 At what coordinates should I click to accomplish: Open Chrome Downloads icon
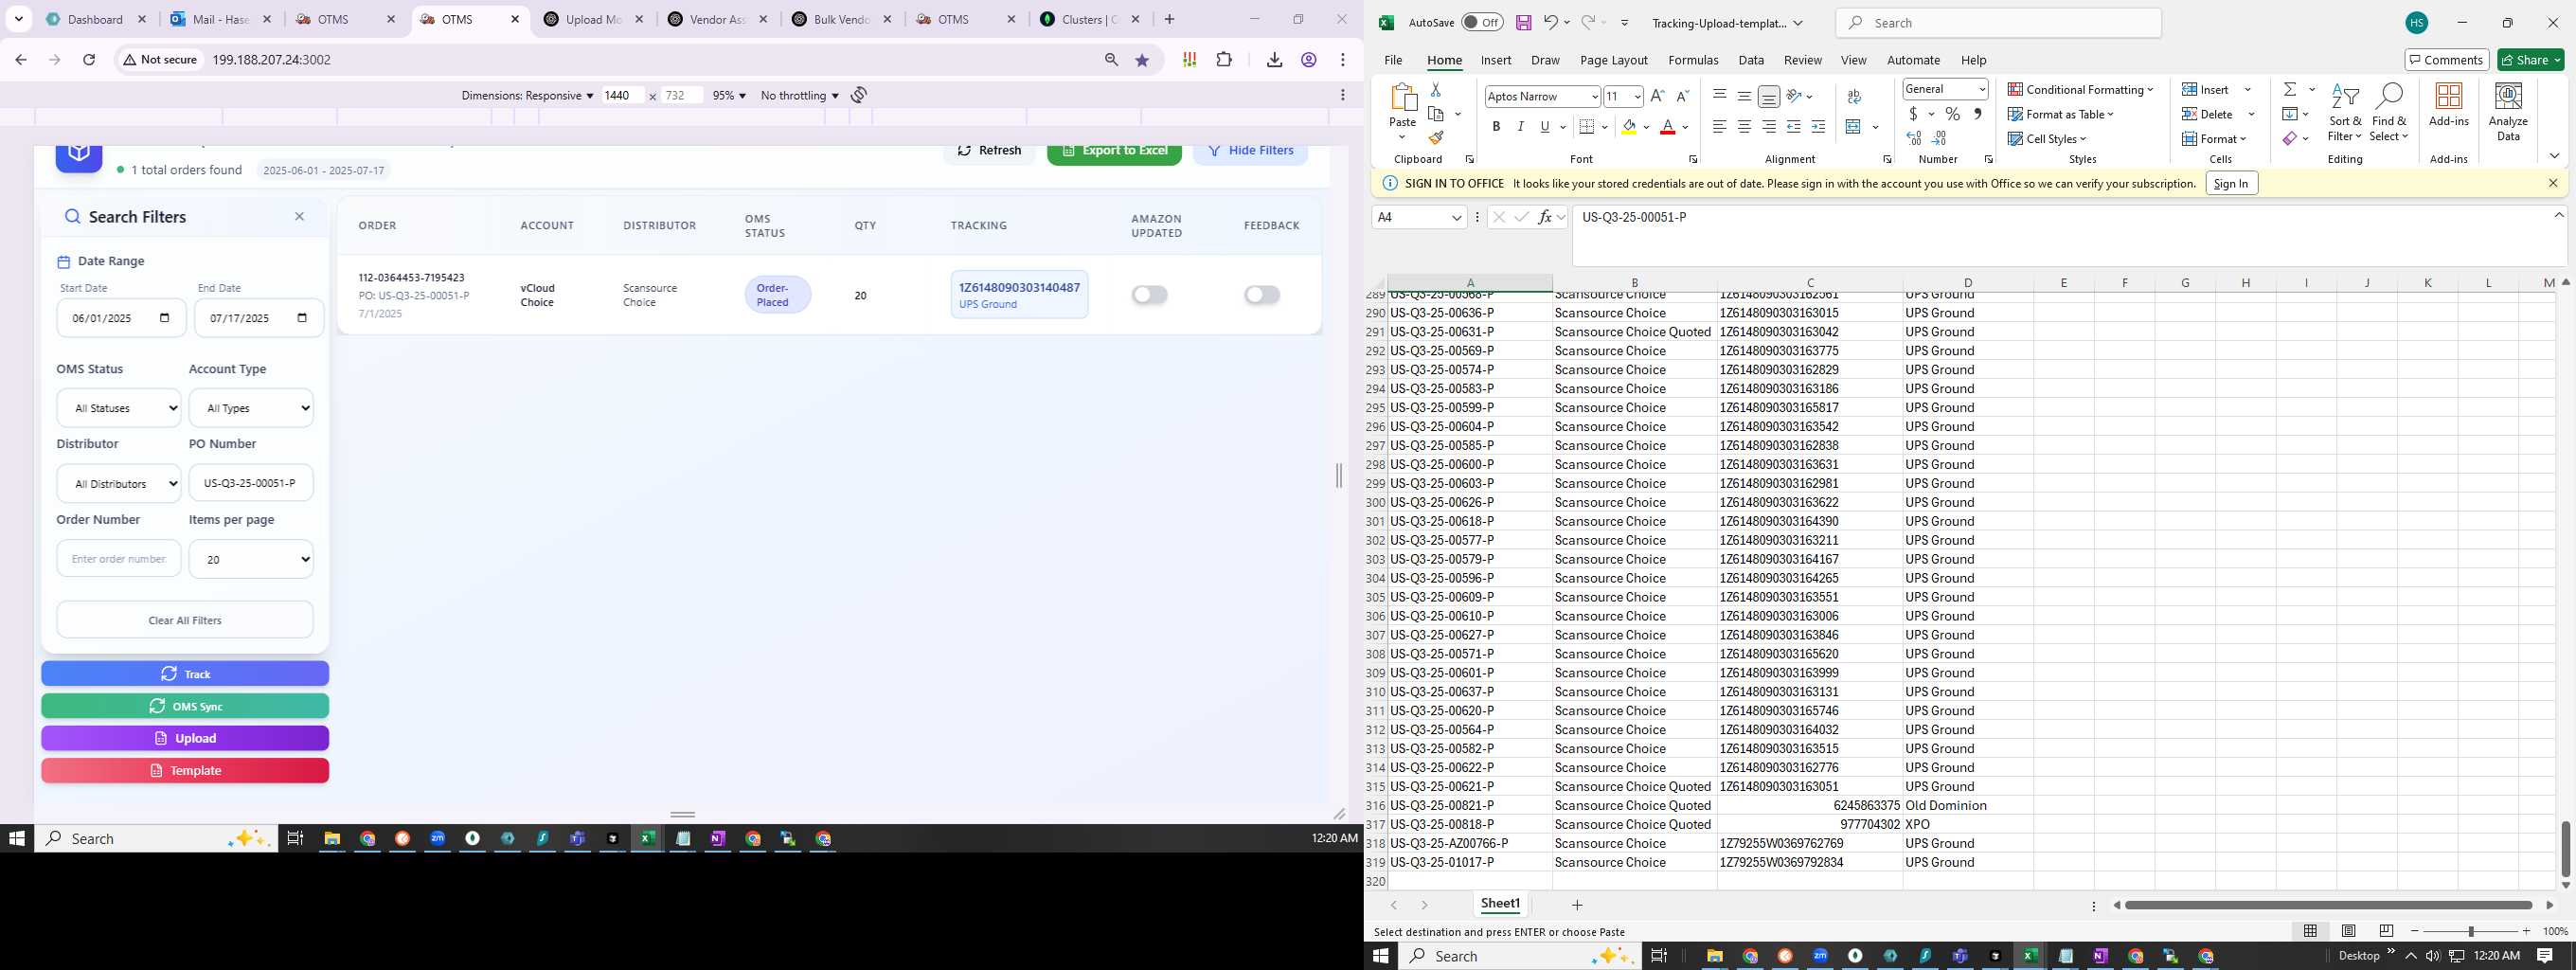tap(1274, 60)
